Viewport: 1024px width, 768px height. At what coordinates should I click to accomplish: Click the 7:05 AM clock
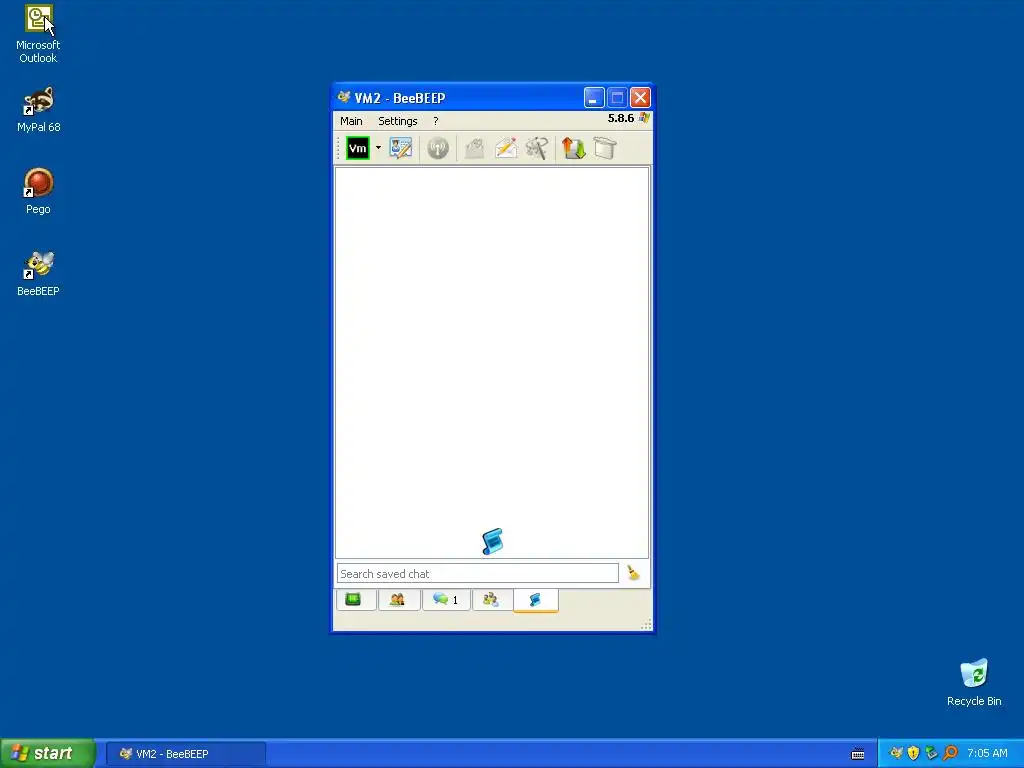tap(987, 754)
